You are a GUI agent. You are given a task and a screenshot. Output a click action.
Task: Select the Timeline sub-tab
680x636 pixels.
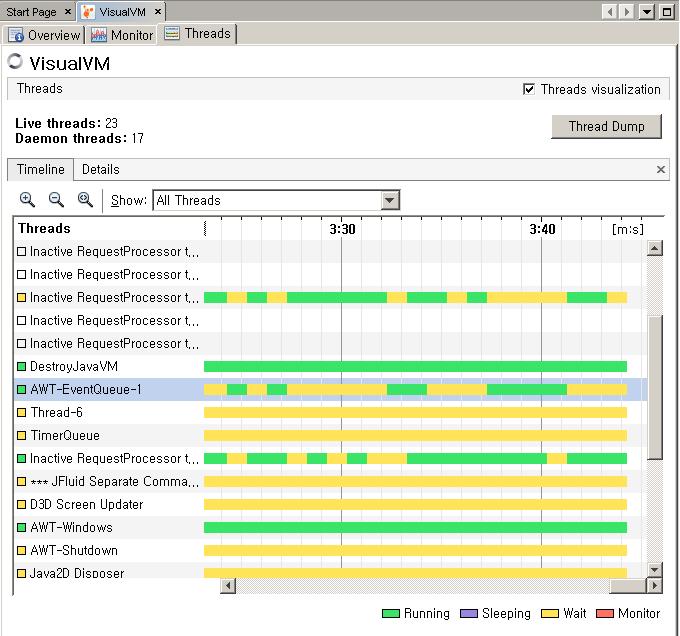pos(40,170)
